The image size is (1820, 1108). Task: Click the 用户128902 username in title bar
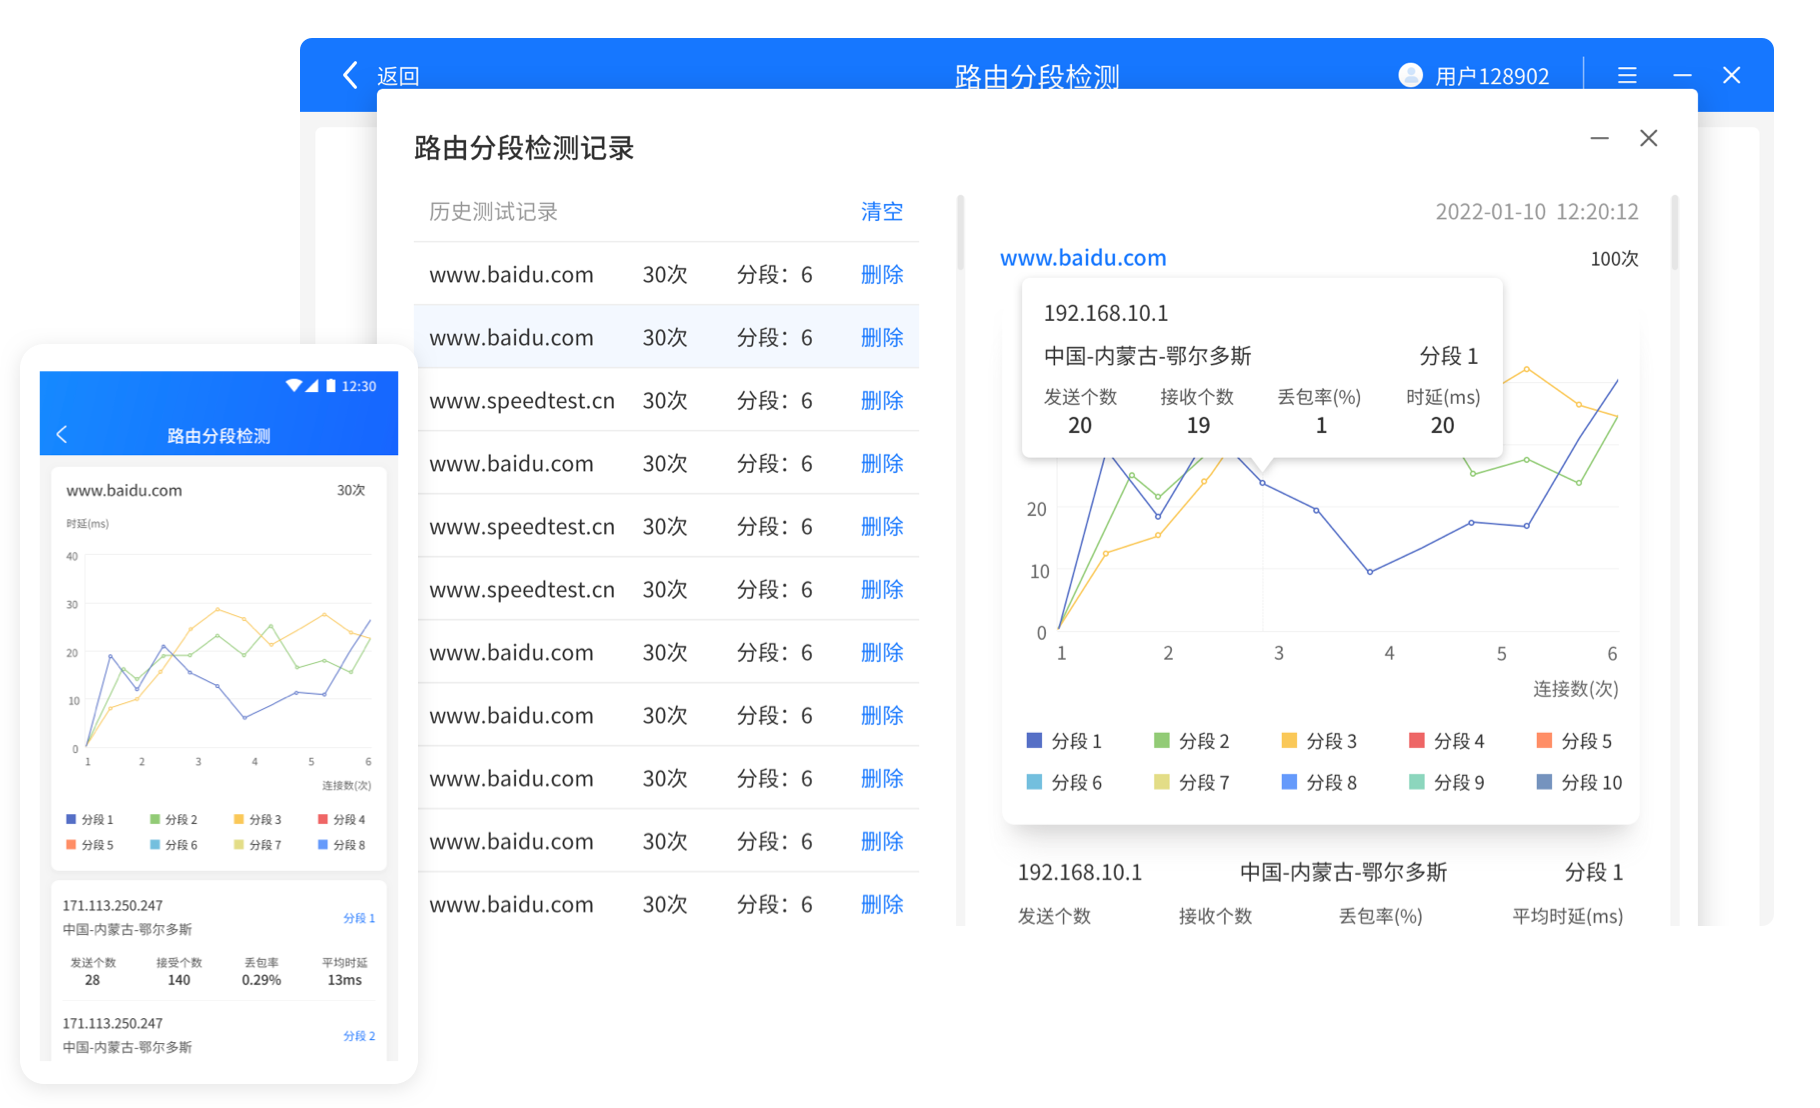pyautogui.click(x=1492, y=76)
